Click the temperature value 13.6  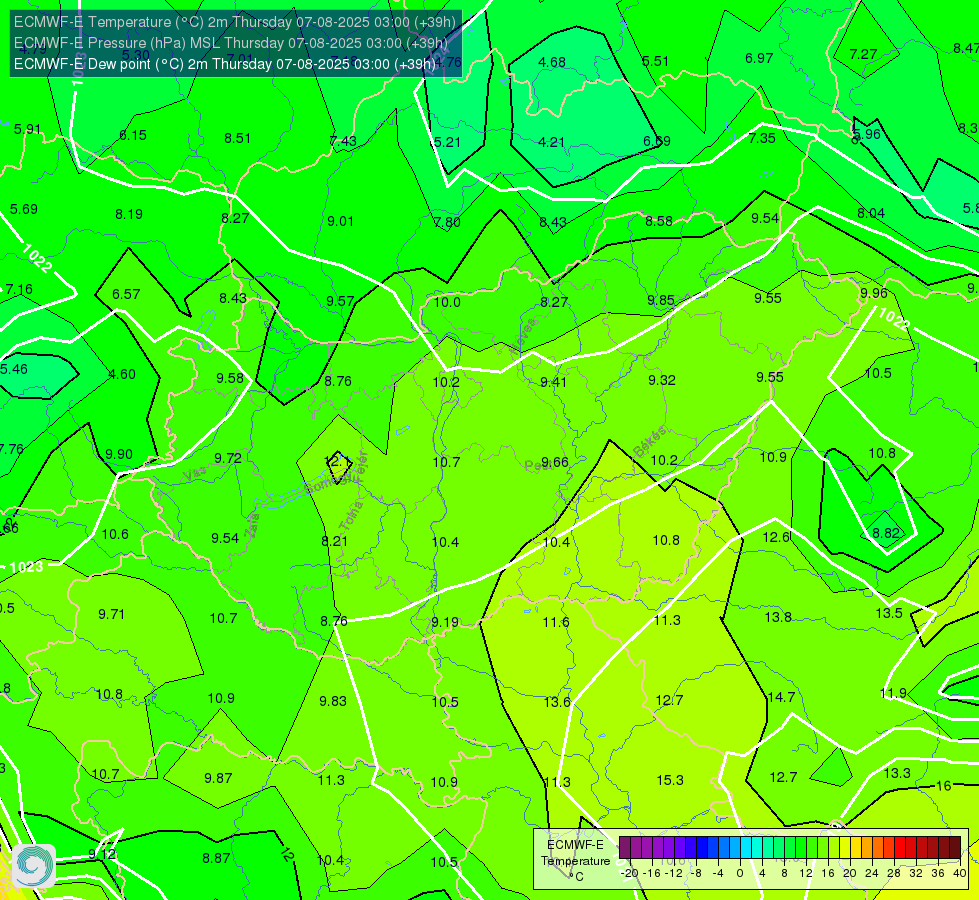pos(557,702)
